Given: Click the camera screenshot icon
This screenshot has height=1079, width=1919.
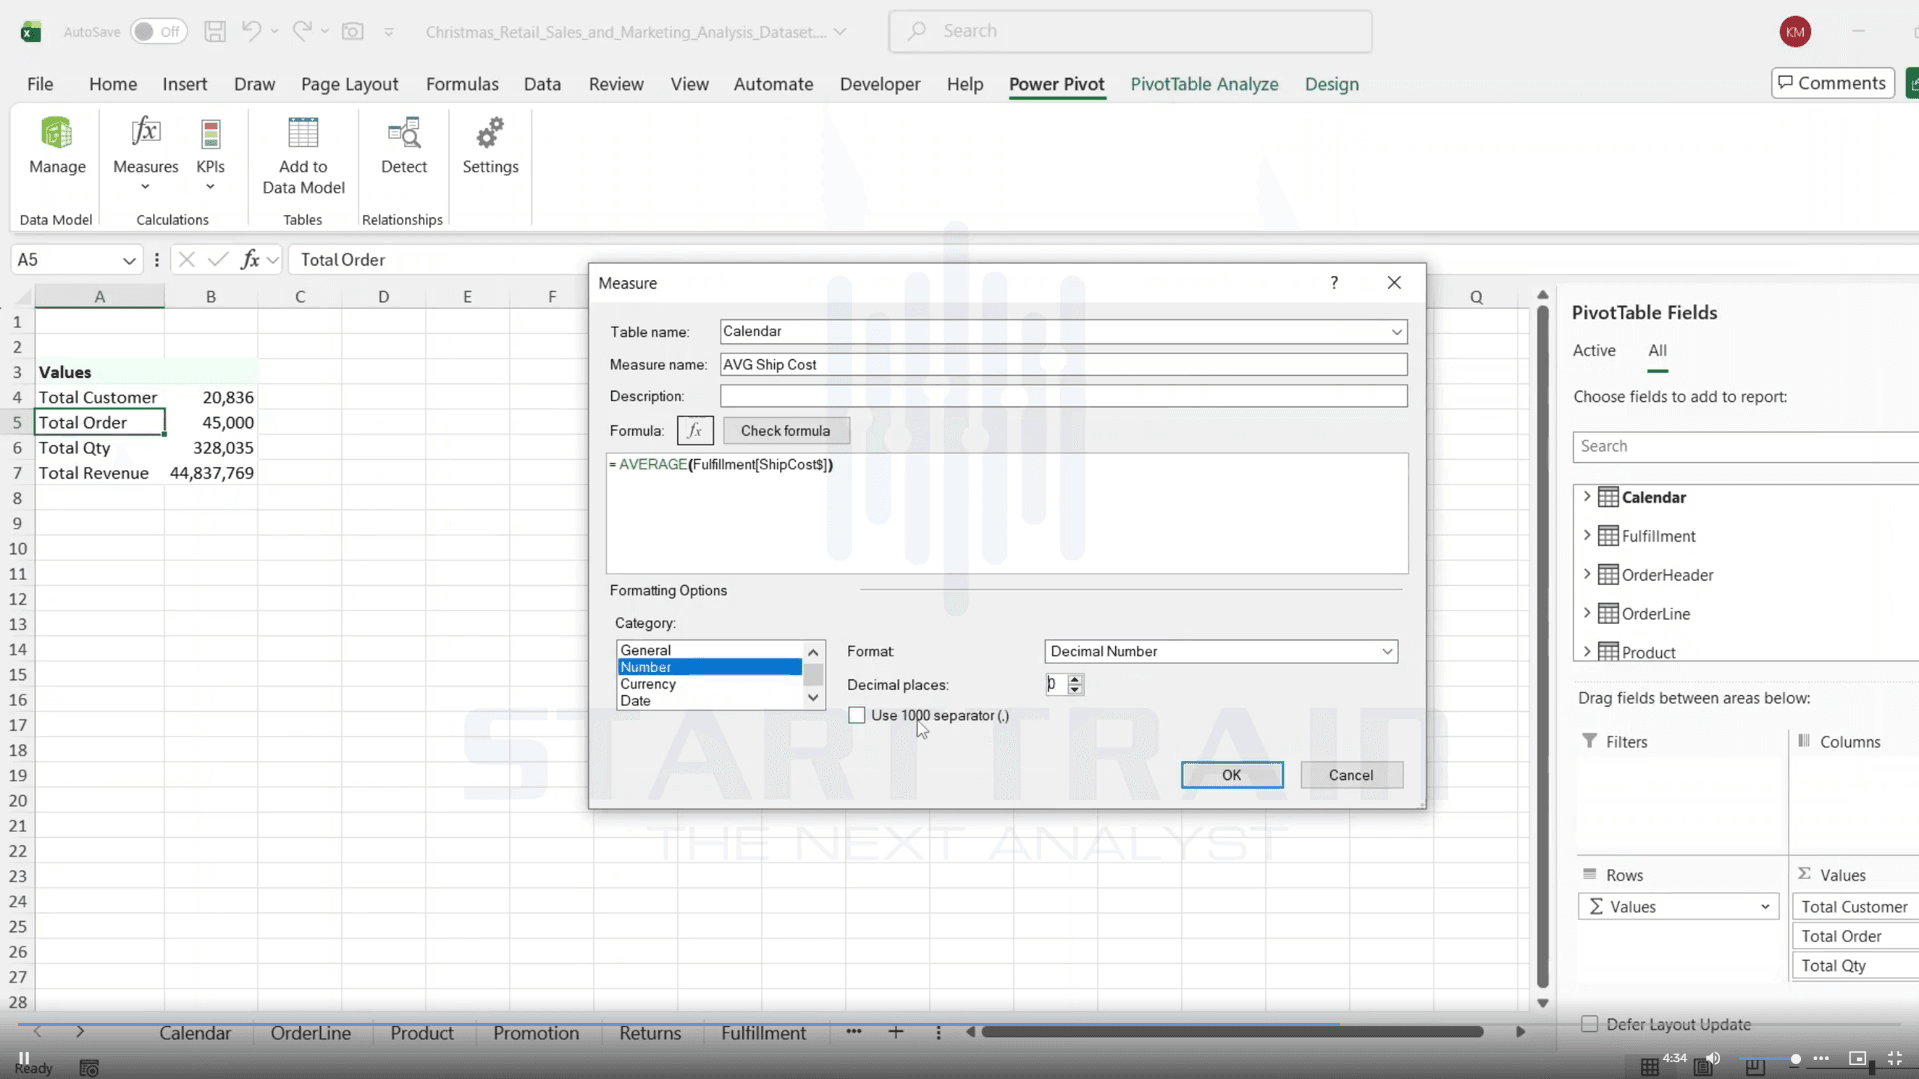Looking at the screenshot, I should pos(353,31).
